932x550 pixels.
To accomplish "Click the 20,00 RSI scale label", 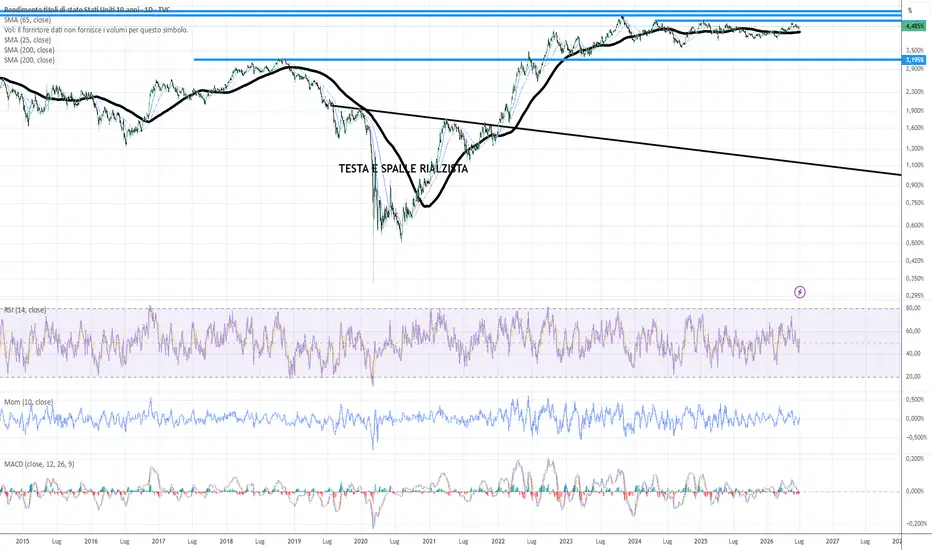I will [914, 376].
